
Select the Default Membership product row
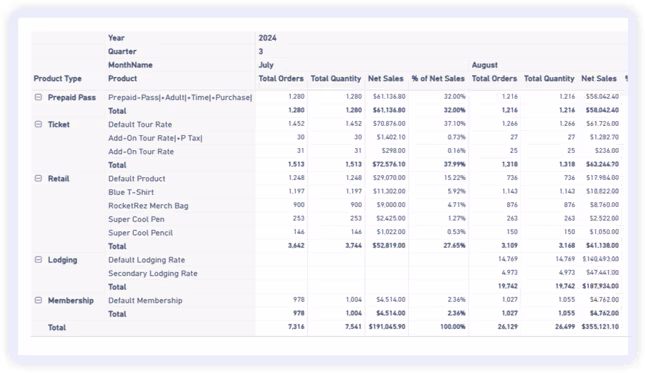tap(145, 300)
